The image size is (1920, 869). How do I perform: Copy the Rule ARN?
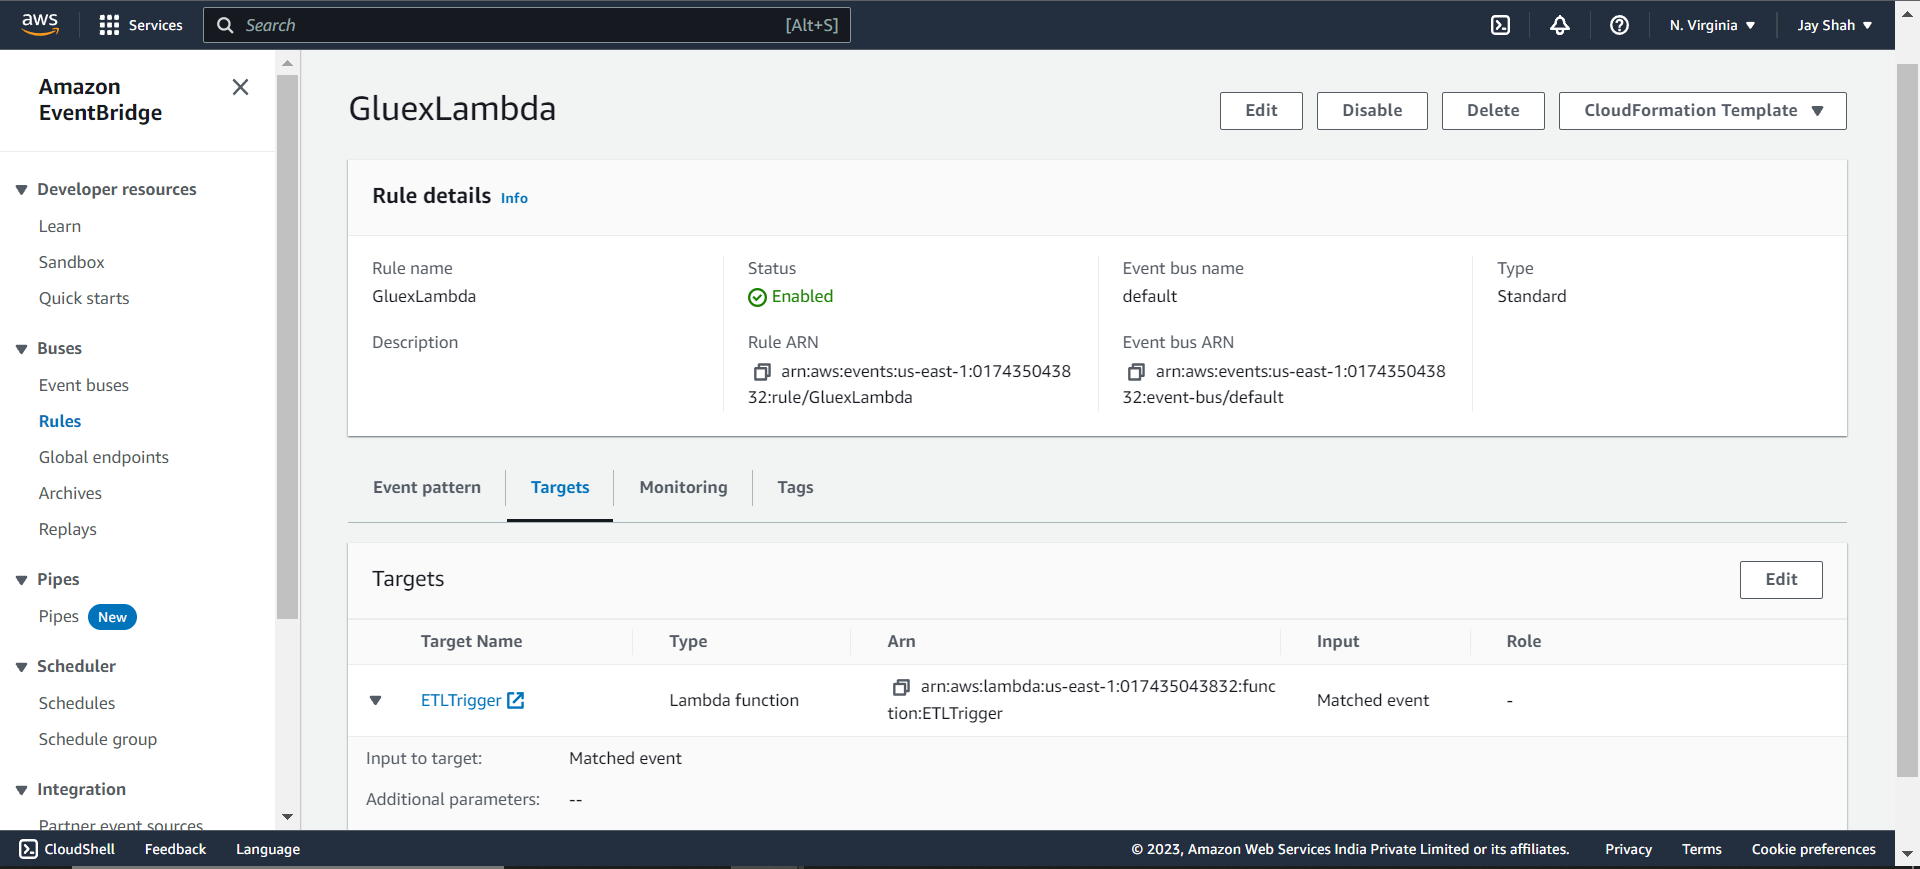tap(762, 372)
